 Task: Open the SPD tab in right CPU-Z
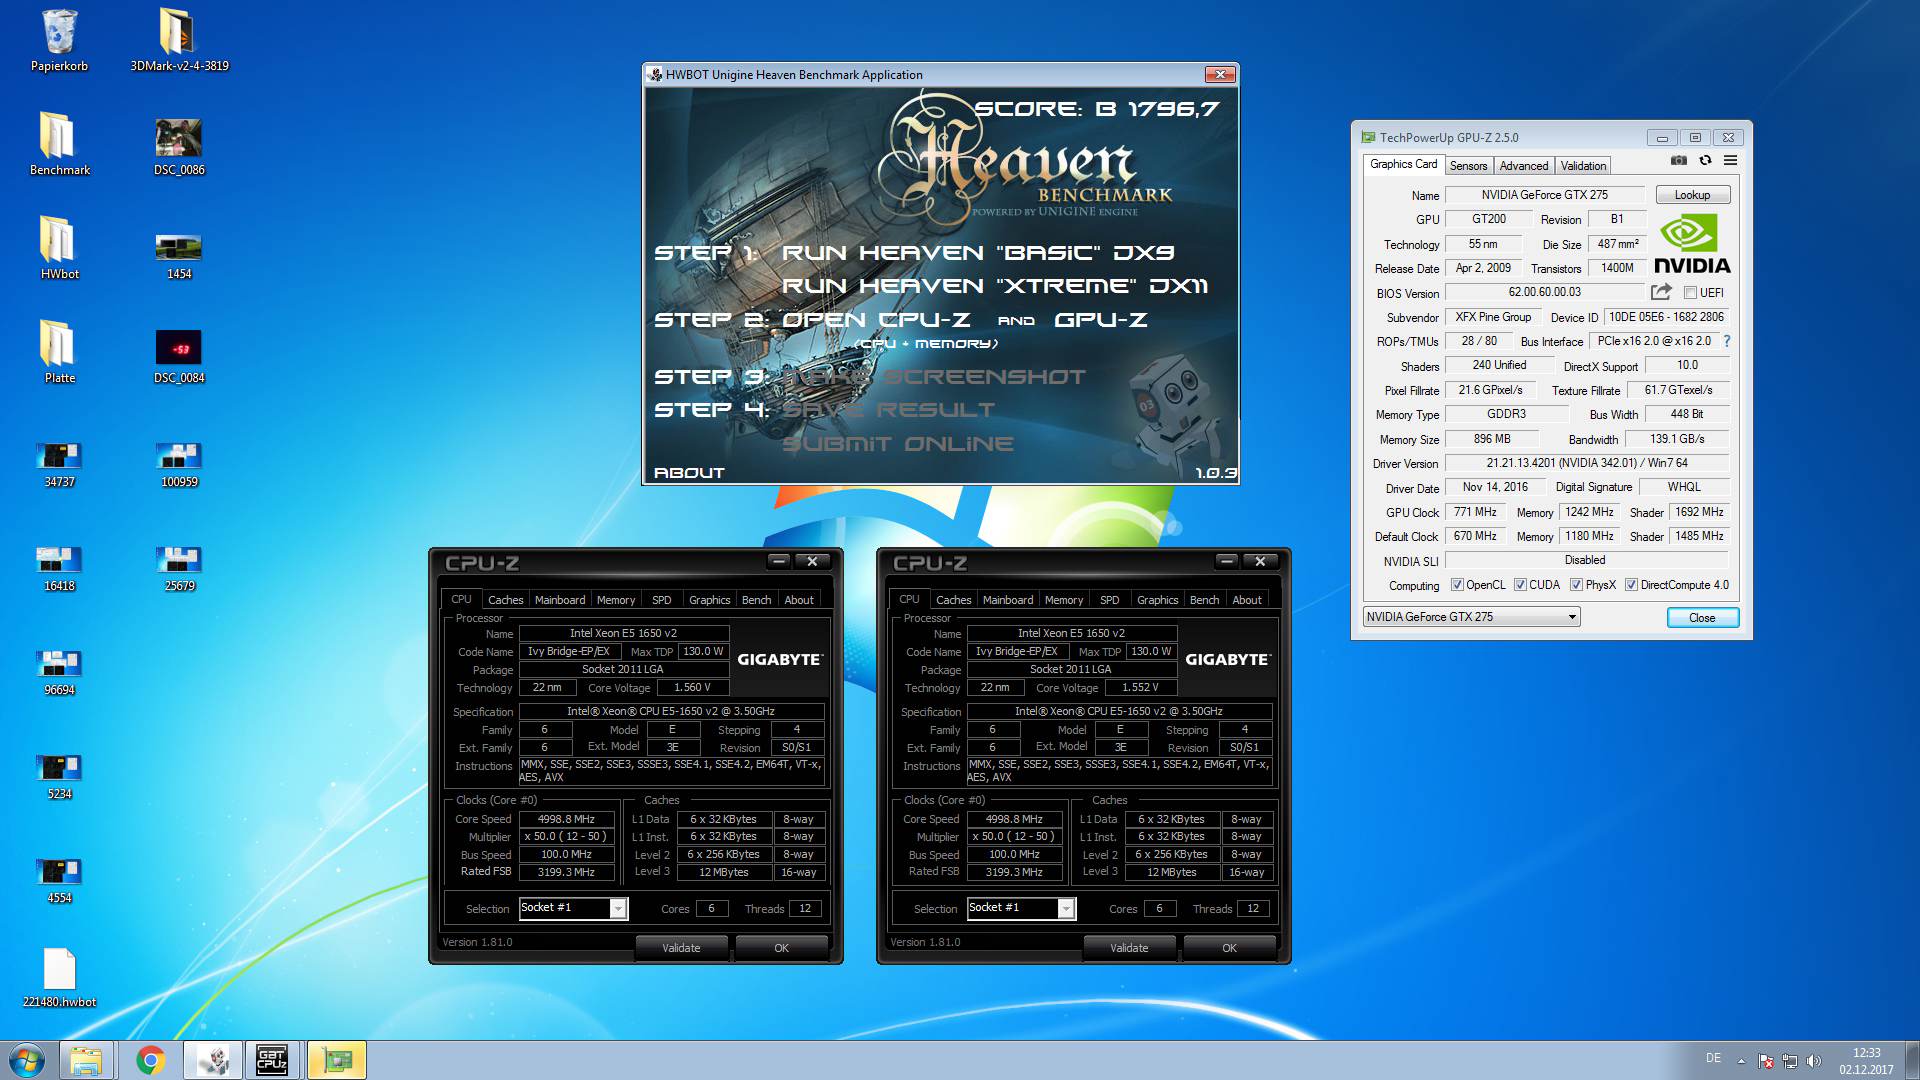(1109, 600)
